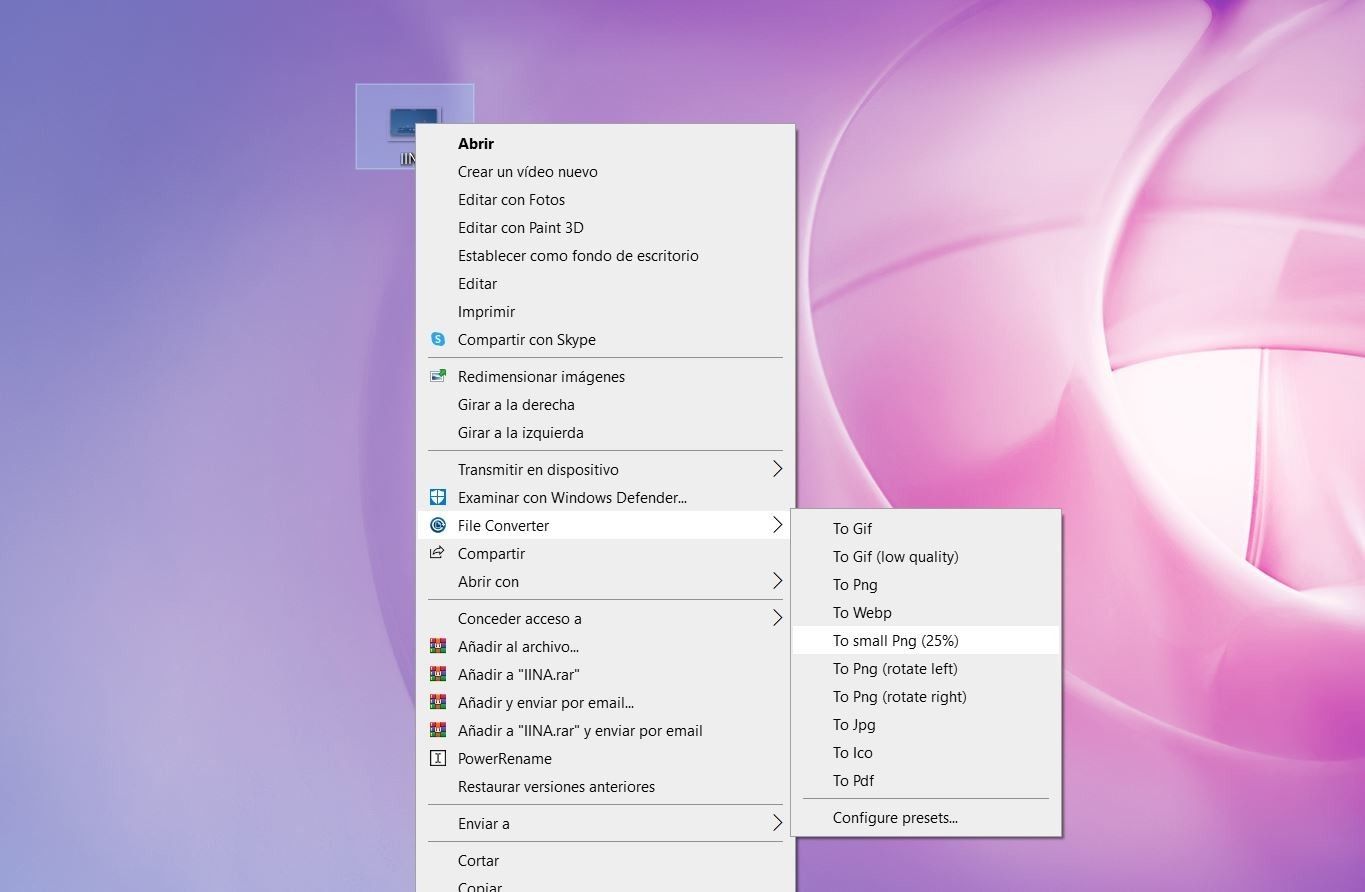The image size is (1365, 892).
Task: Expand the Abrir con submenu arrow
Action: 777,582
